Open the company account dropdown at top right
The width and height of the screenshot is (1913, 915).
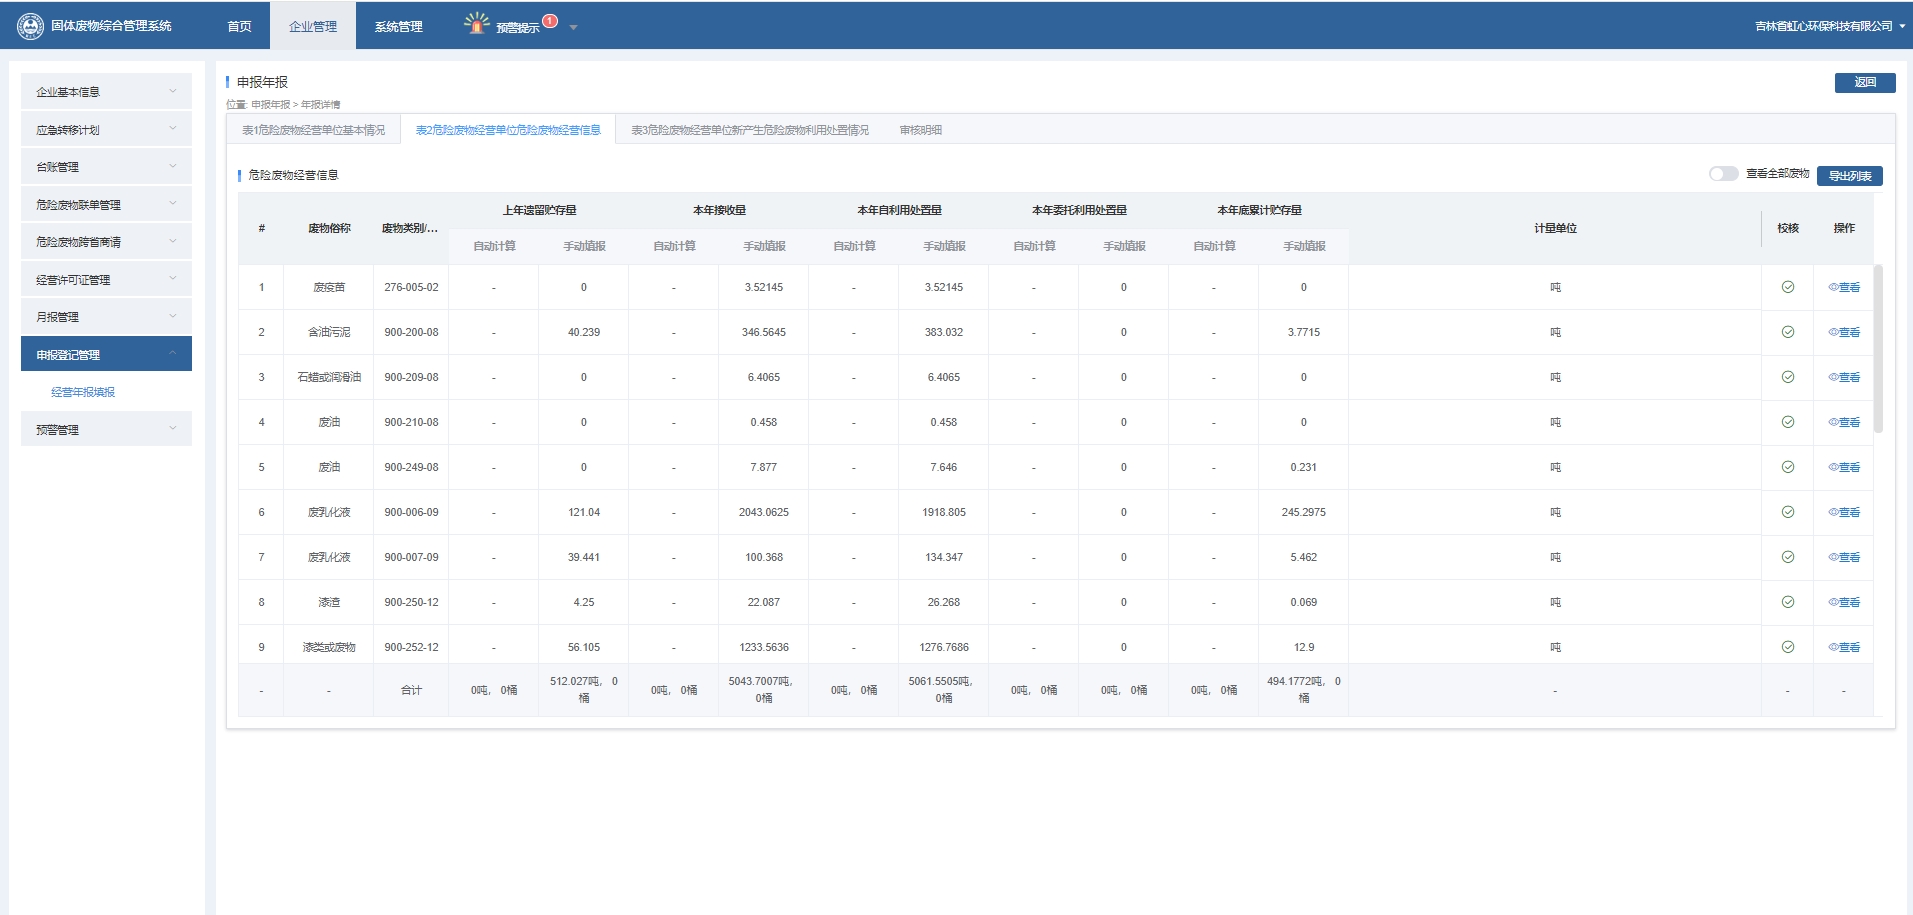pyautogui.click(x=1829, y=26)
